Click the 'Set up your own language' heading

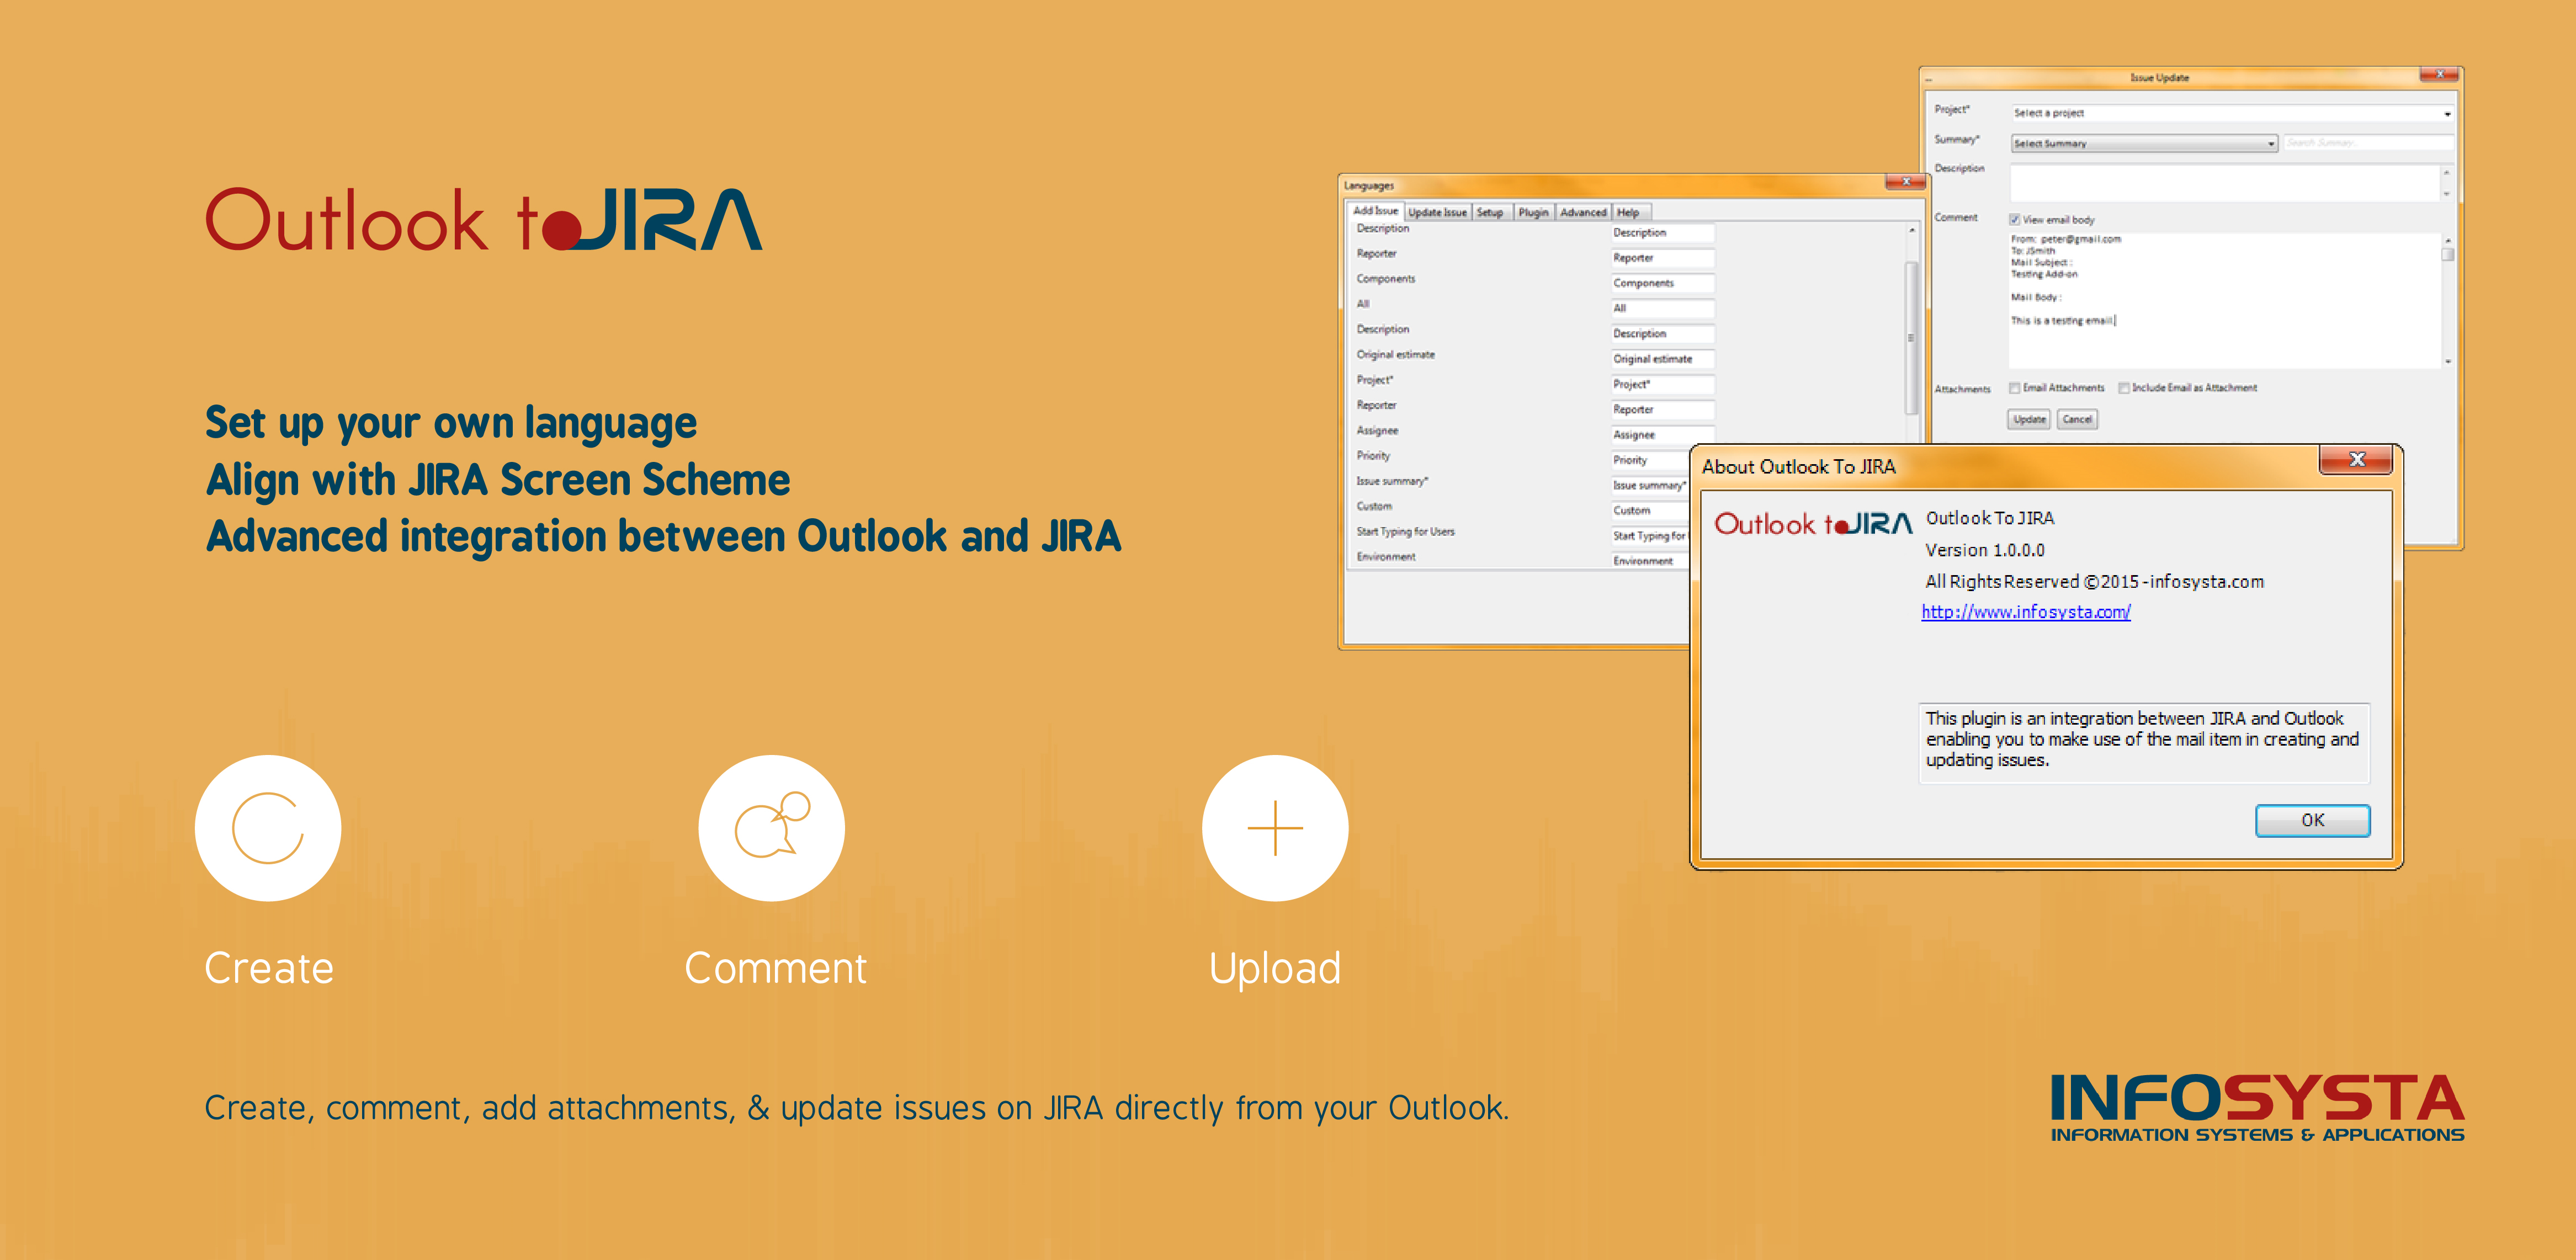451,423
